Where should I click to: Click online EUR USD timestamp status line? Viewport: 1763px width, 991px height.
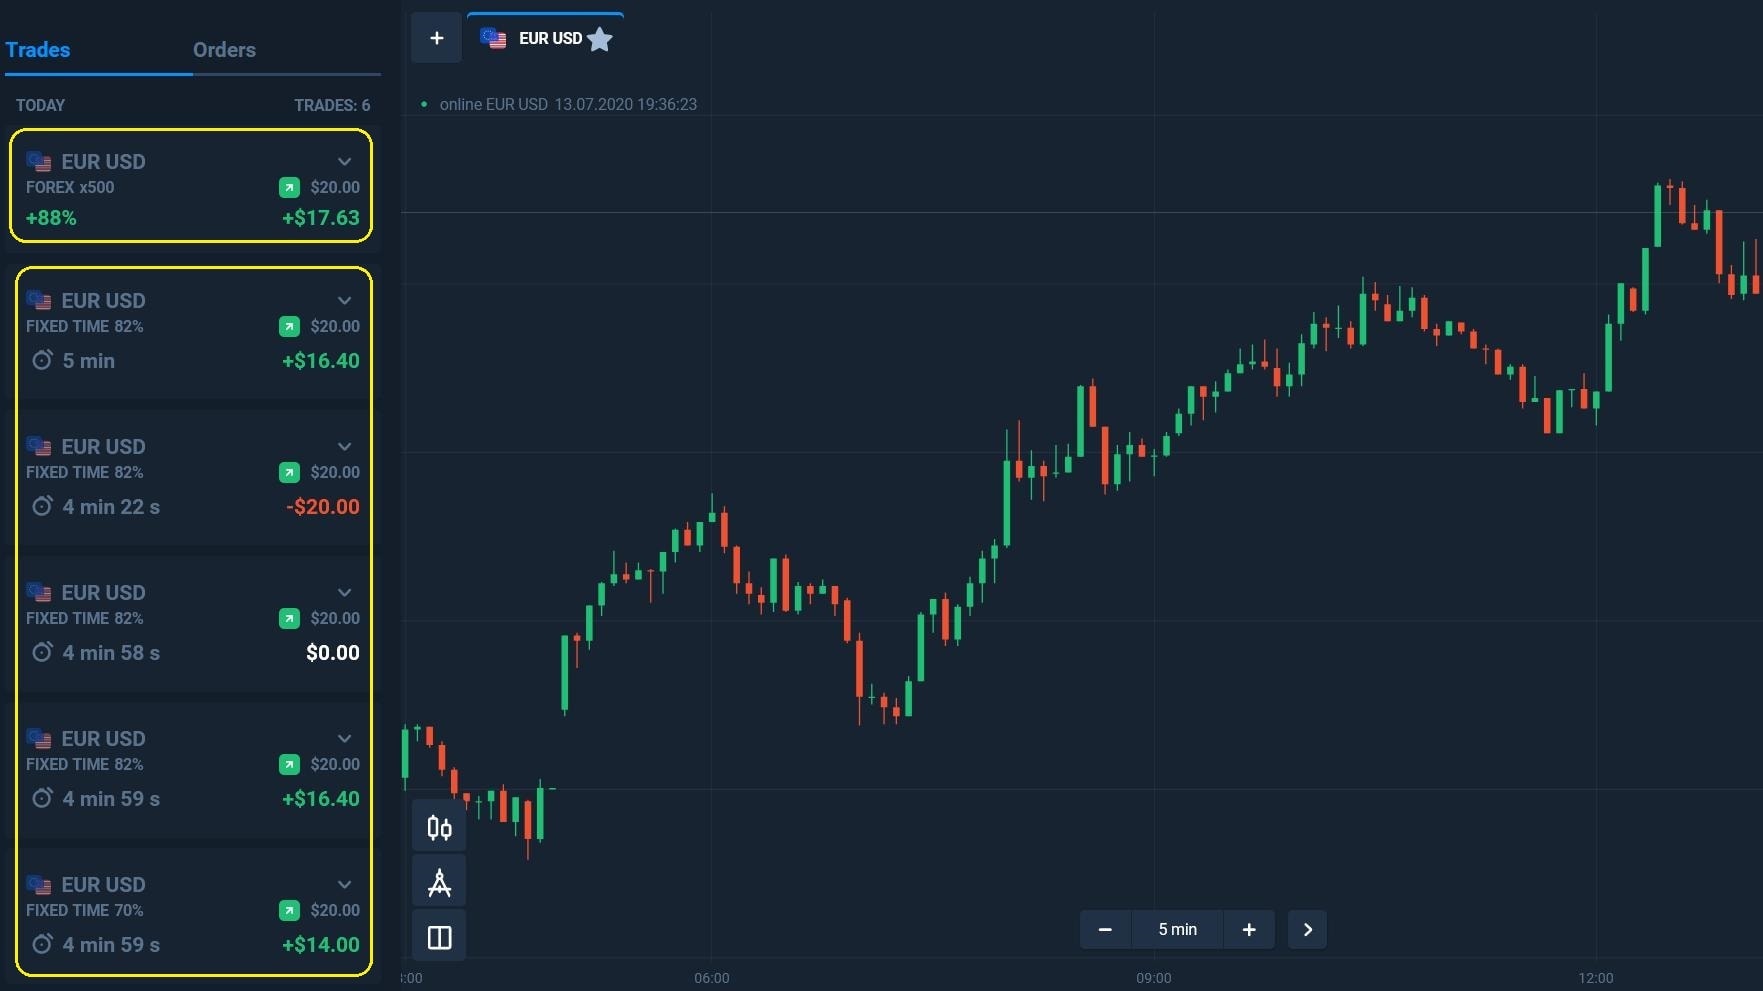point(568,104)
